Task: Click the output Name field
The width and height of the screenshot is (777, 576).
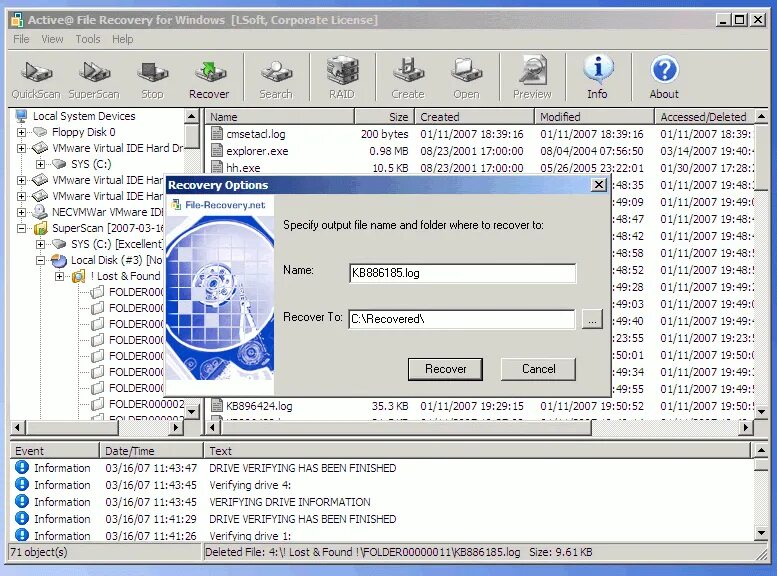Action: tap(462, 273)
